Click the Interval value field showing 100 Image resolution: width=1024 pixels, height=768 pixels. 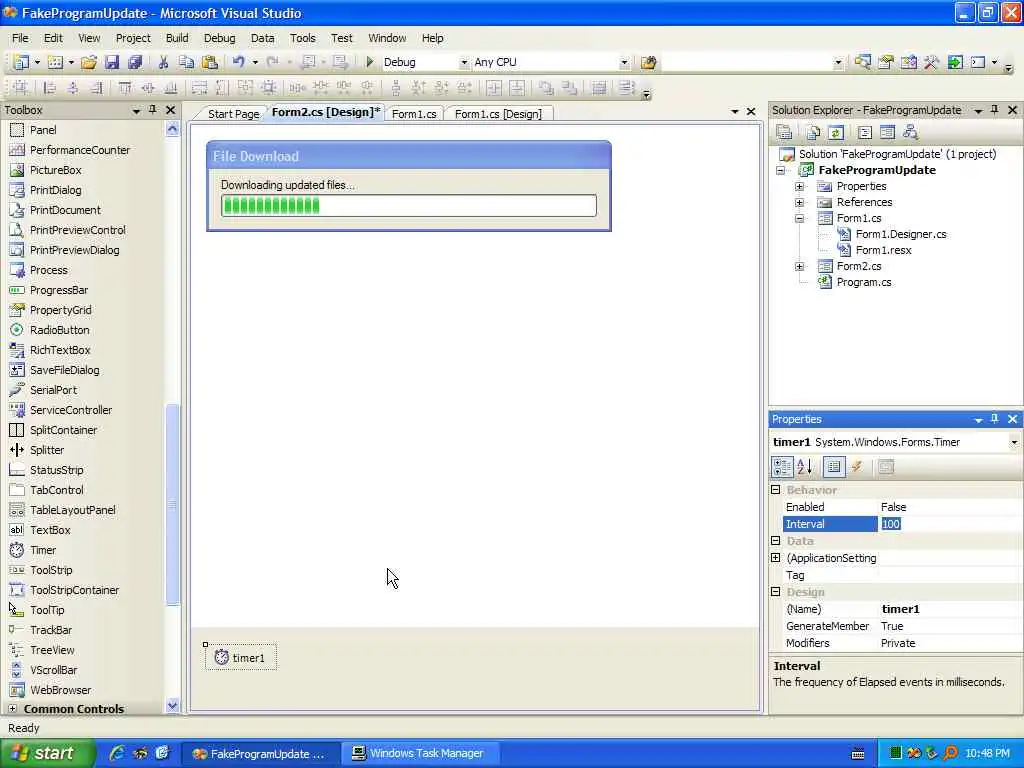950,524
